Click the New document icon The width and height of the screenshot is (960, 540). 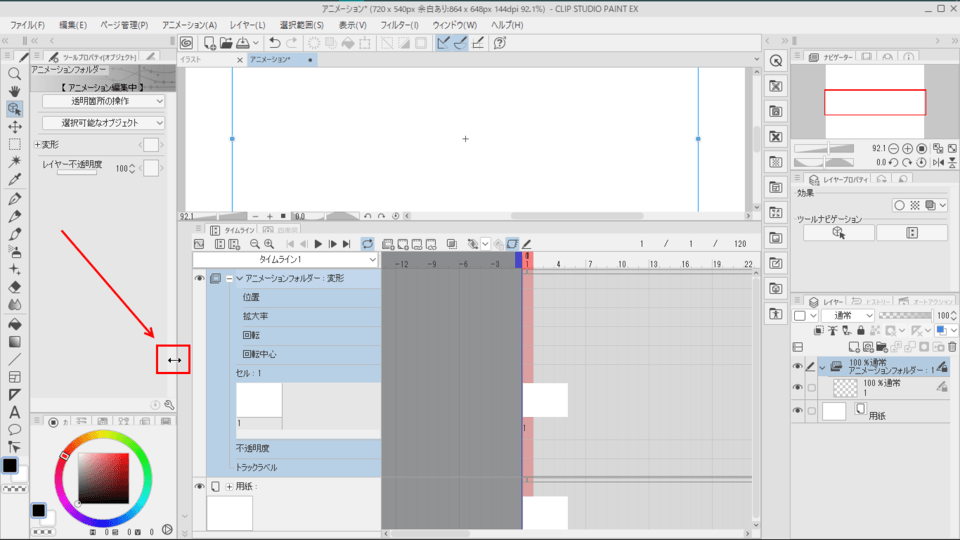pyautogui.click(x=209, y=43)
